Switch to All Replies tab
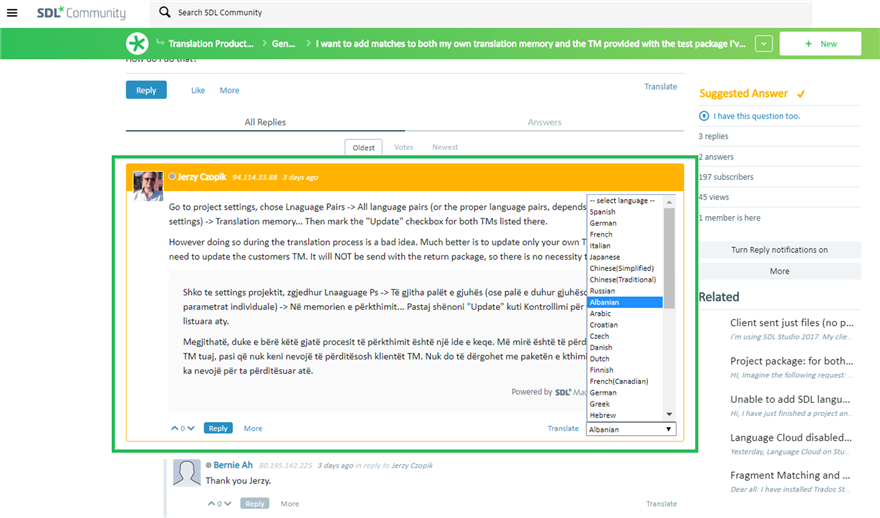880x518 pixels. coord(265,122)
